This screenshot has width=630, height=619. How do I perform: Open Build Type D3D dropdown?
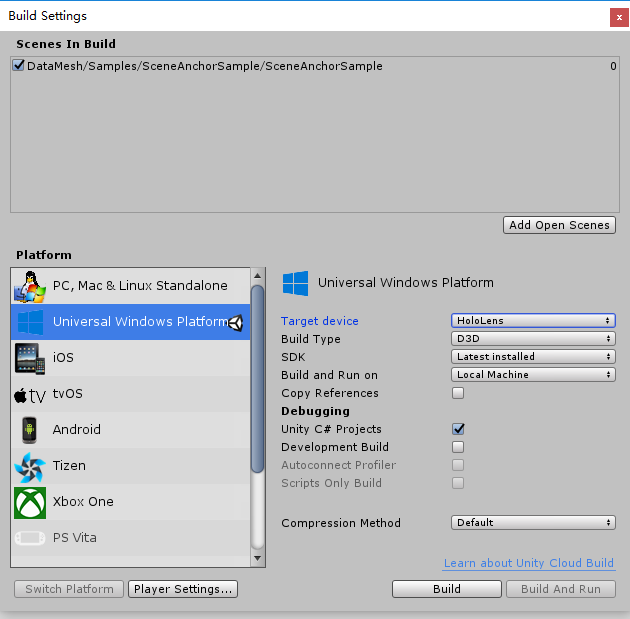click(x=533, y=339)
